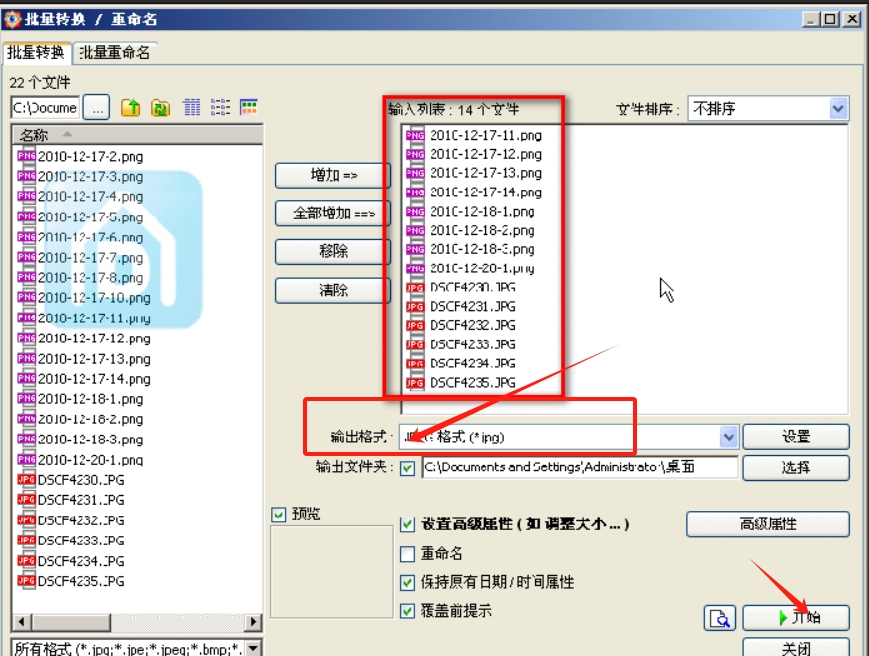Switch to details list view icon
Image resolution: width=869 pixels, height=656 pixels.
(x=192, y=107)
